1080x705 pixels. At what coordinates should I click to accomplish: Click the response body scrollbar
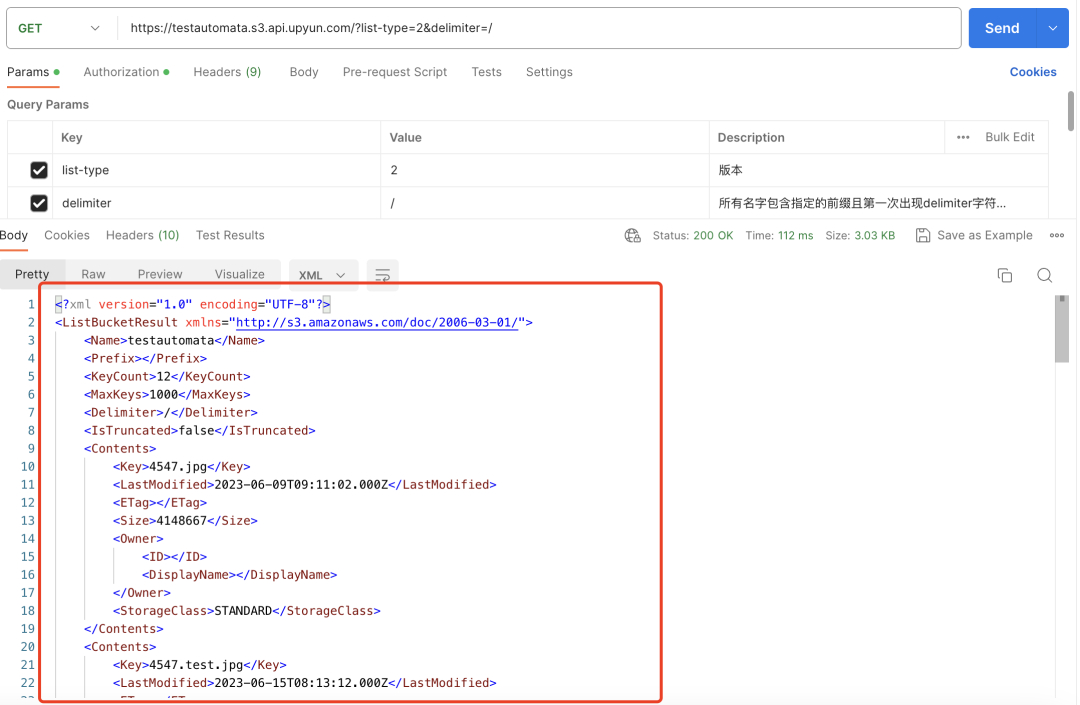coord(1061,329)
